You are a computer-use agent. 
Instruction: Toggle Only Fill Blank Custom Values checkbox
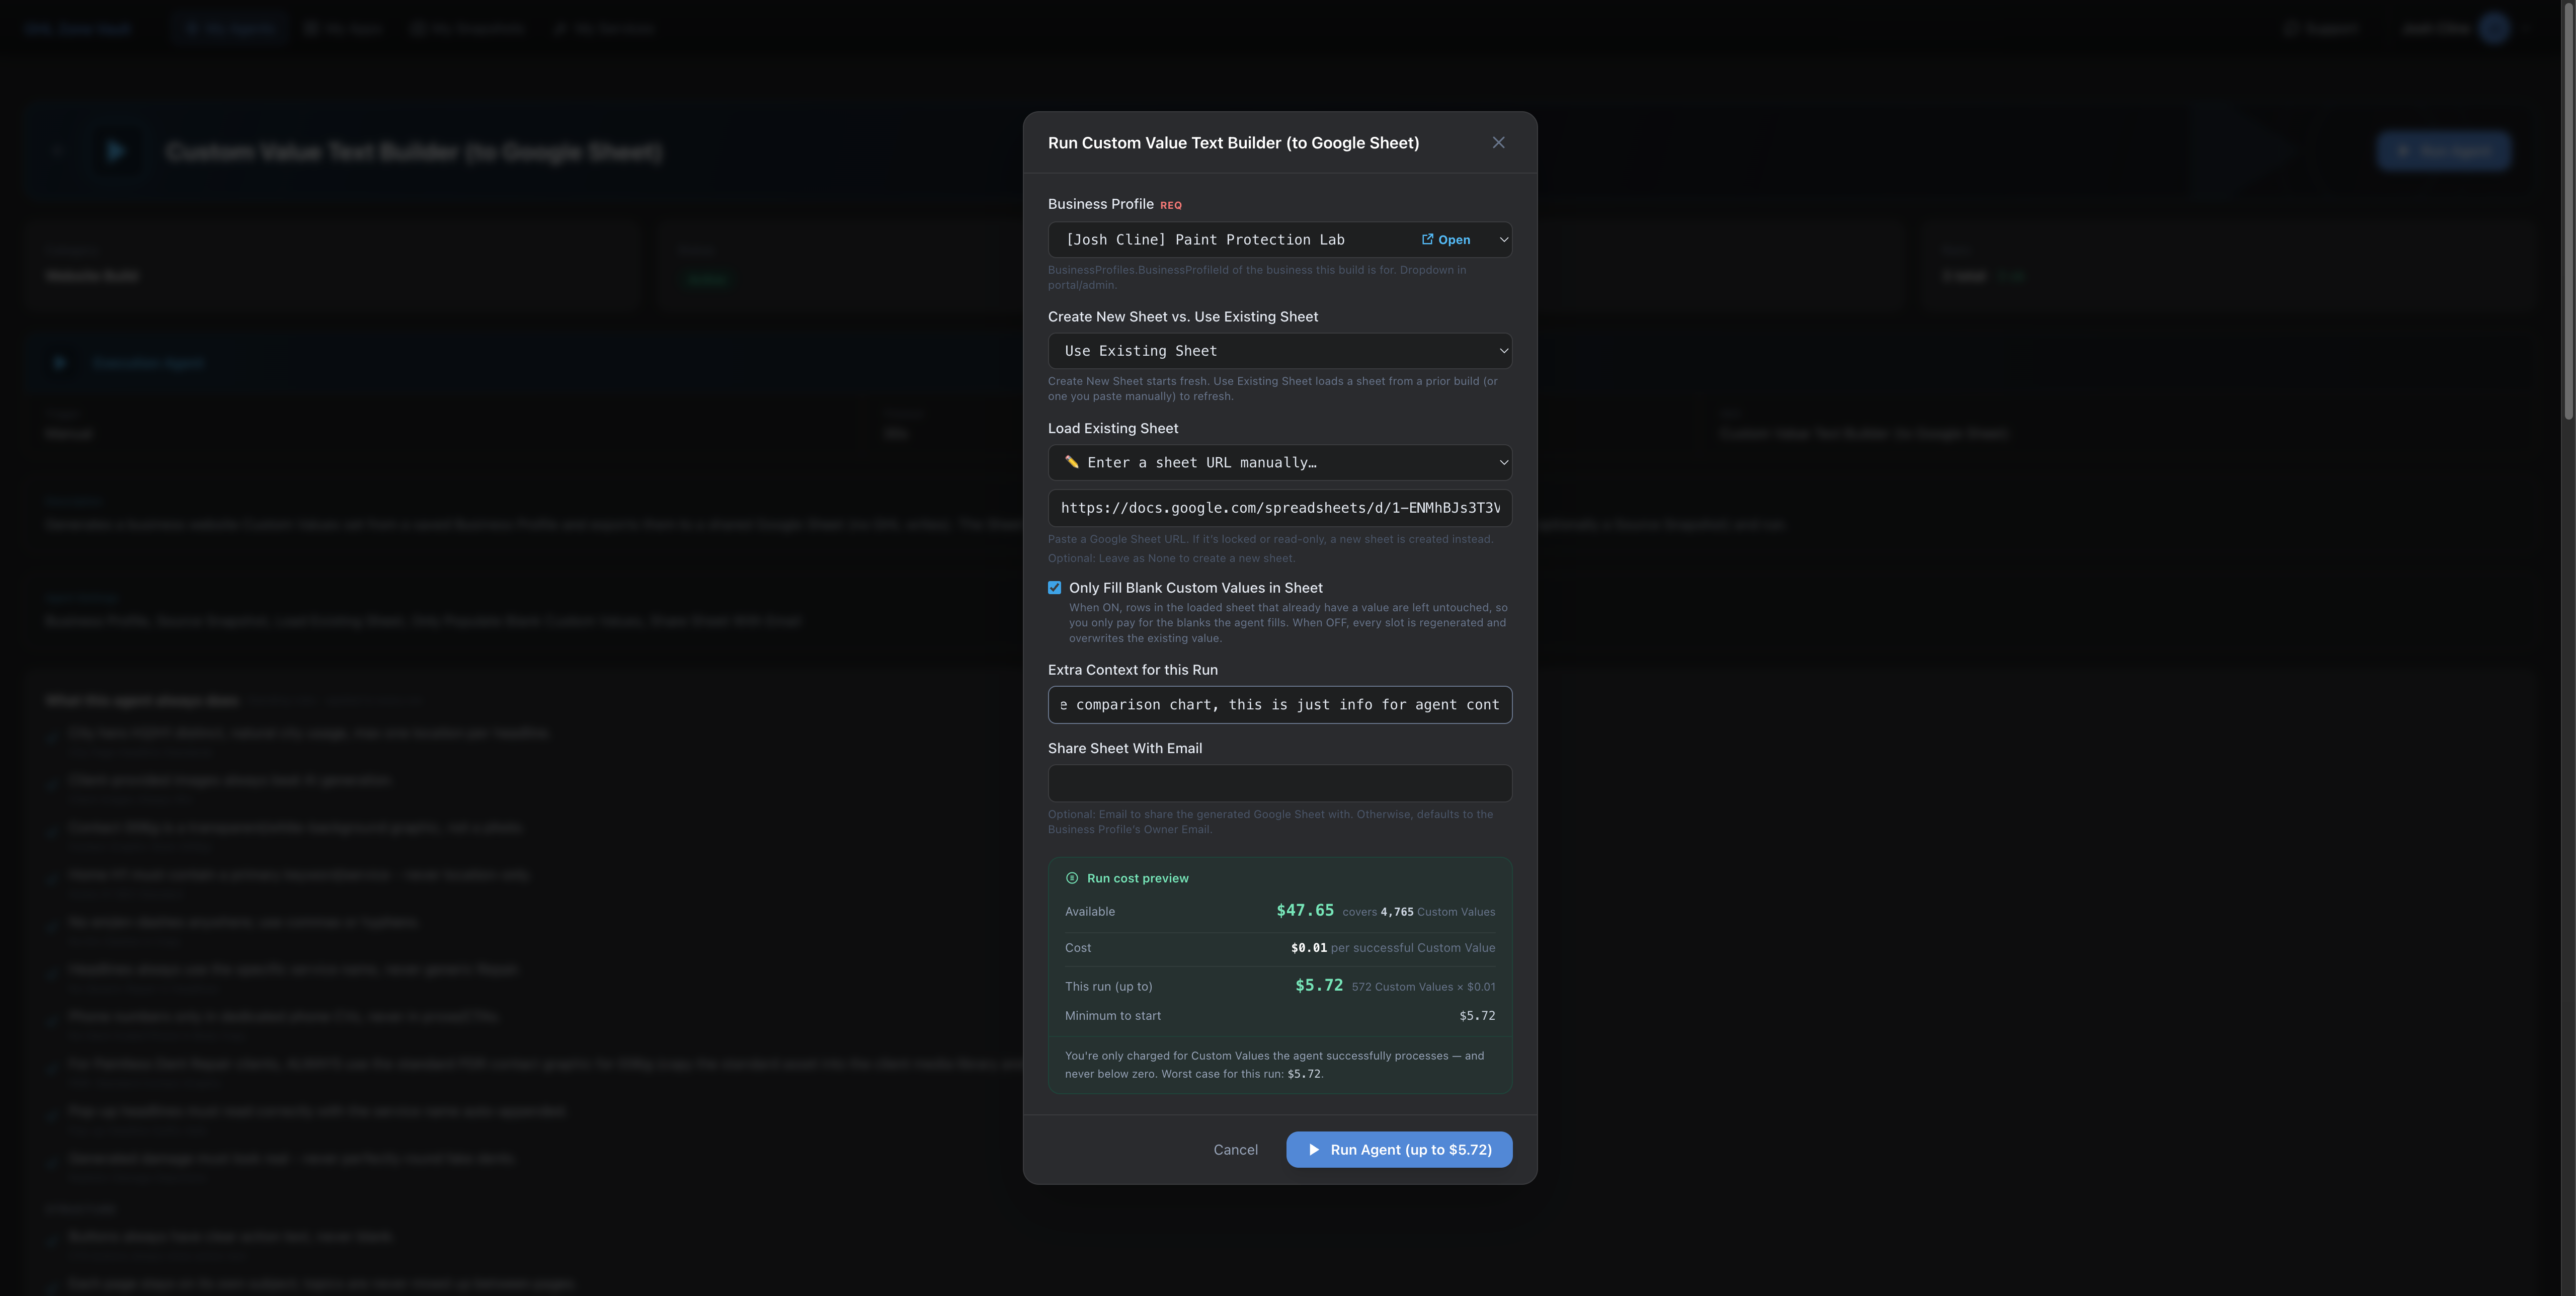(1054, 588)
